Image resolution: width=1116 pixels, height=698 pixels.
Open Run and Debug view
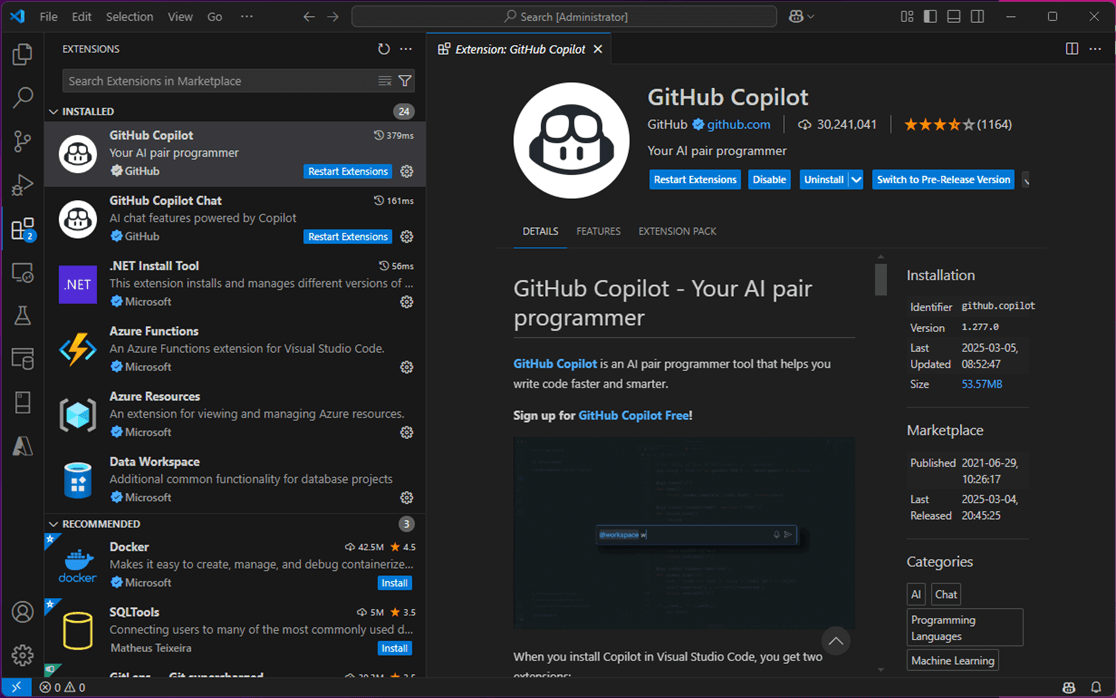pyautogui.click(x=22, y=185)
